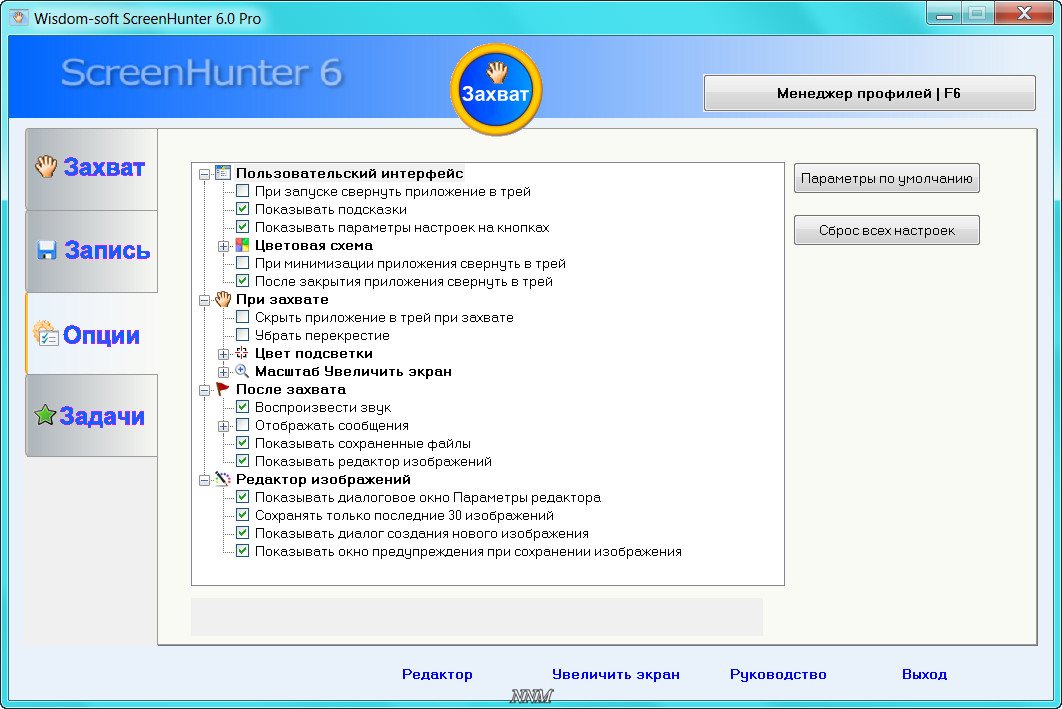
Task: Collapse the После захвата section
Action: point(205,389)
